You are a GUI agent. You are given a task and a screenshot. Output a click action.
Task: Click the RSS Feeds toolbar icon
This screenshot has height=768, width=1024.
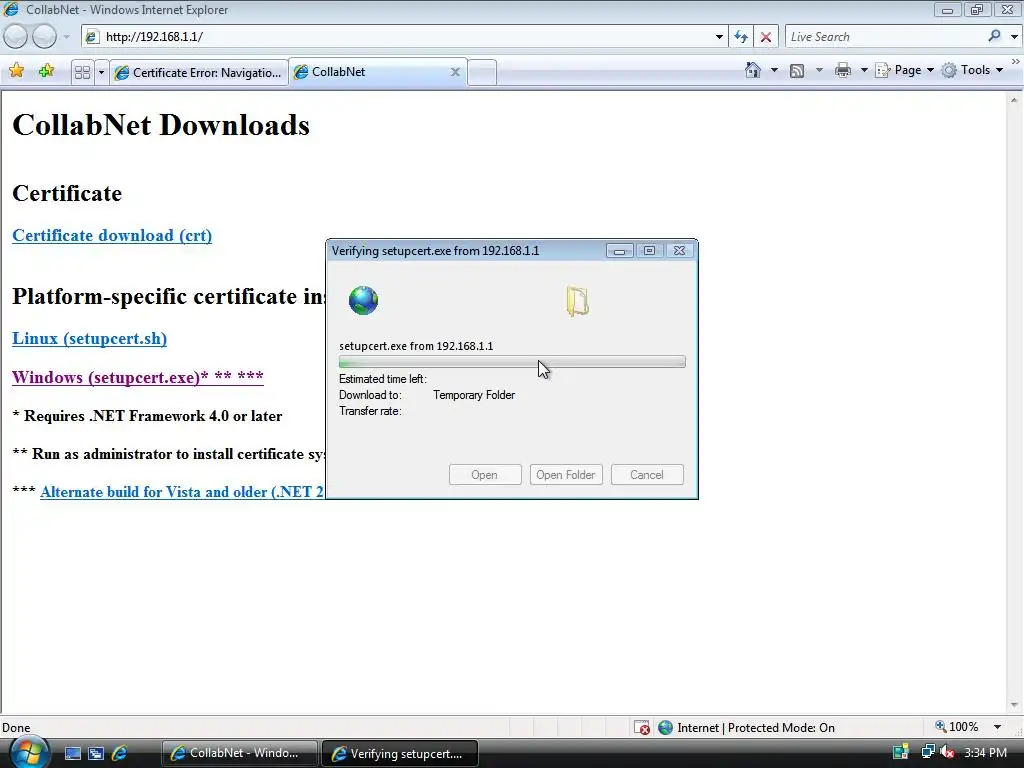pos(797,71)
